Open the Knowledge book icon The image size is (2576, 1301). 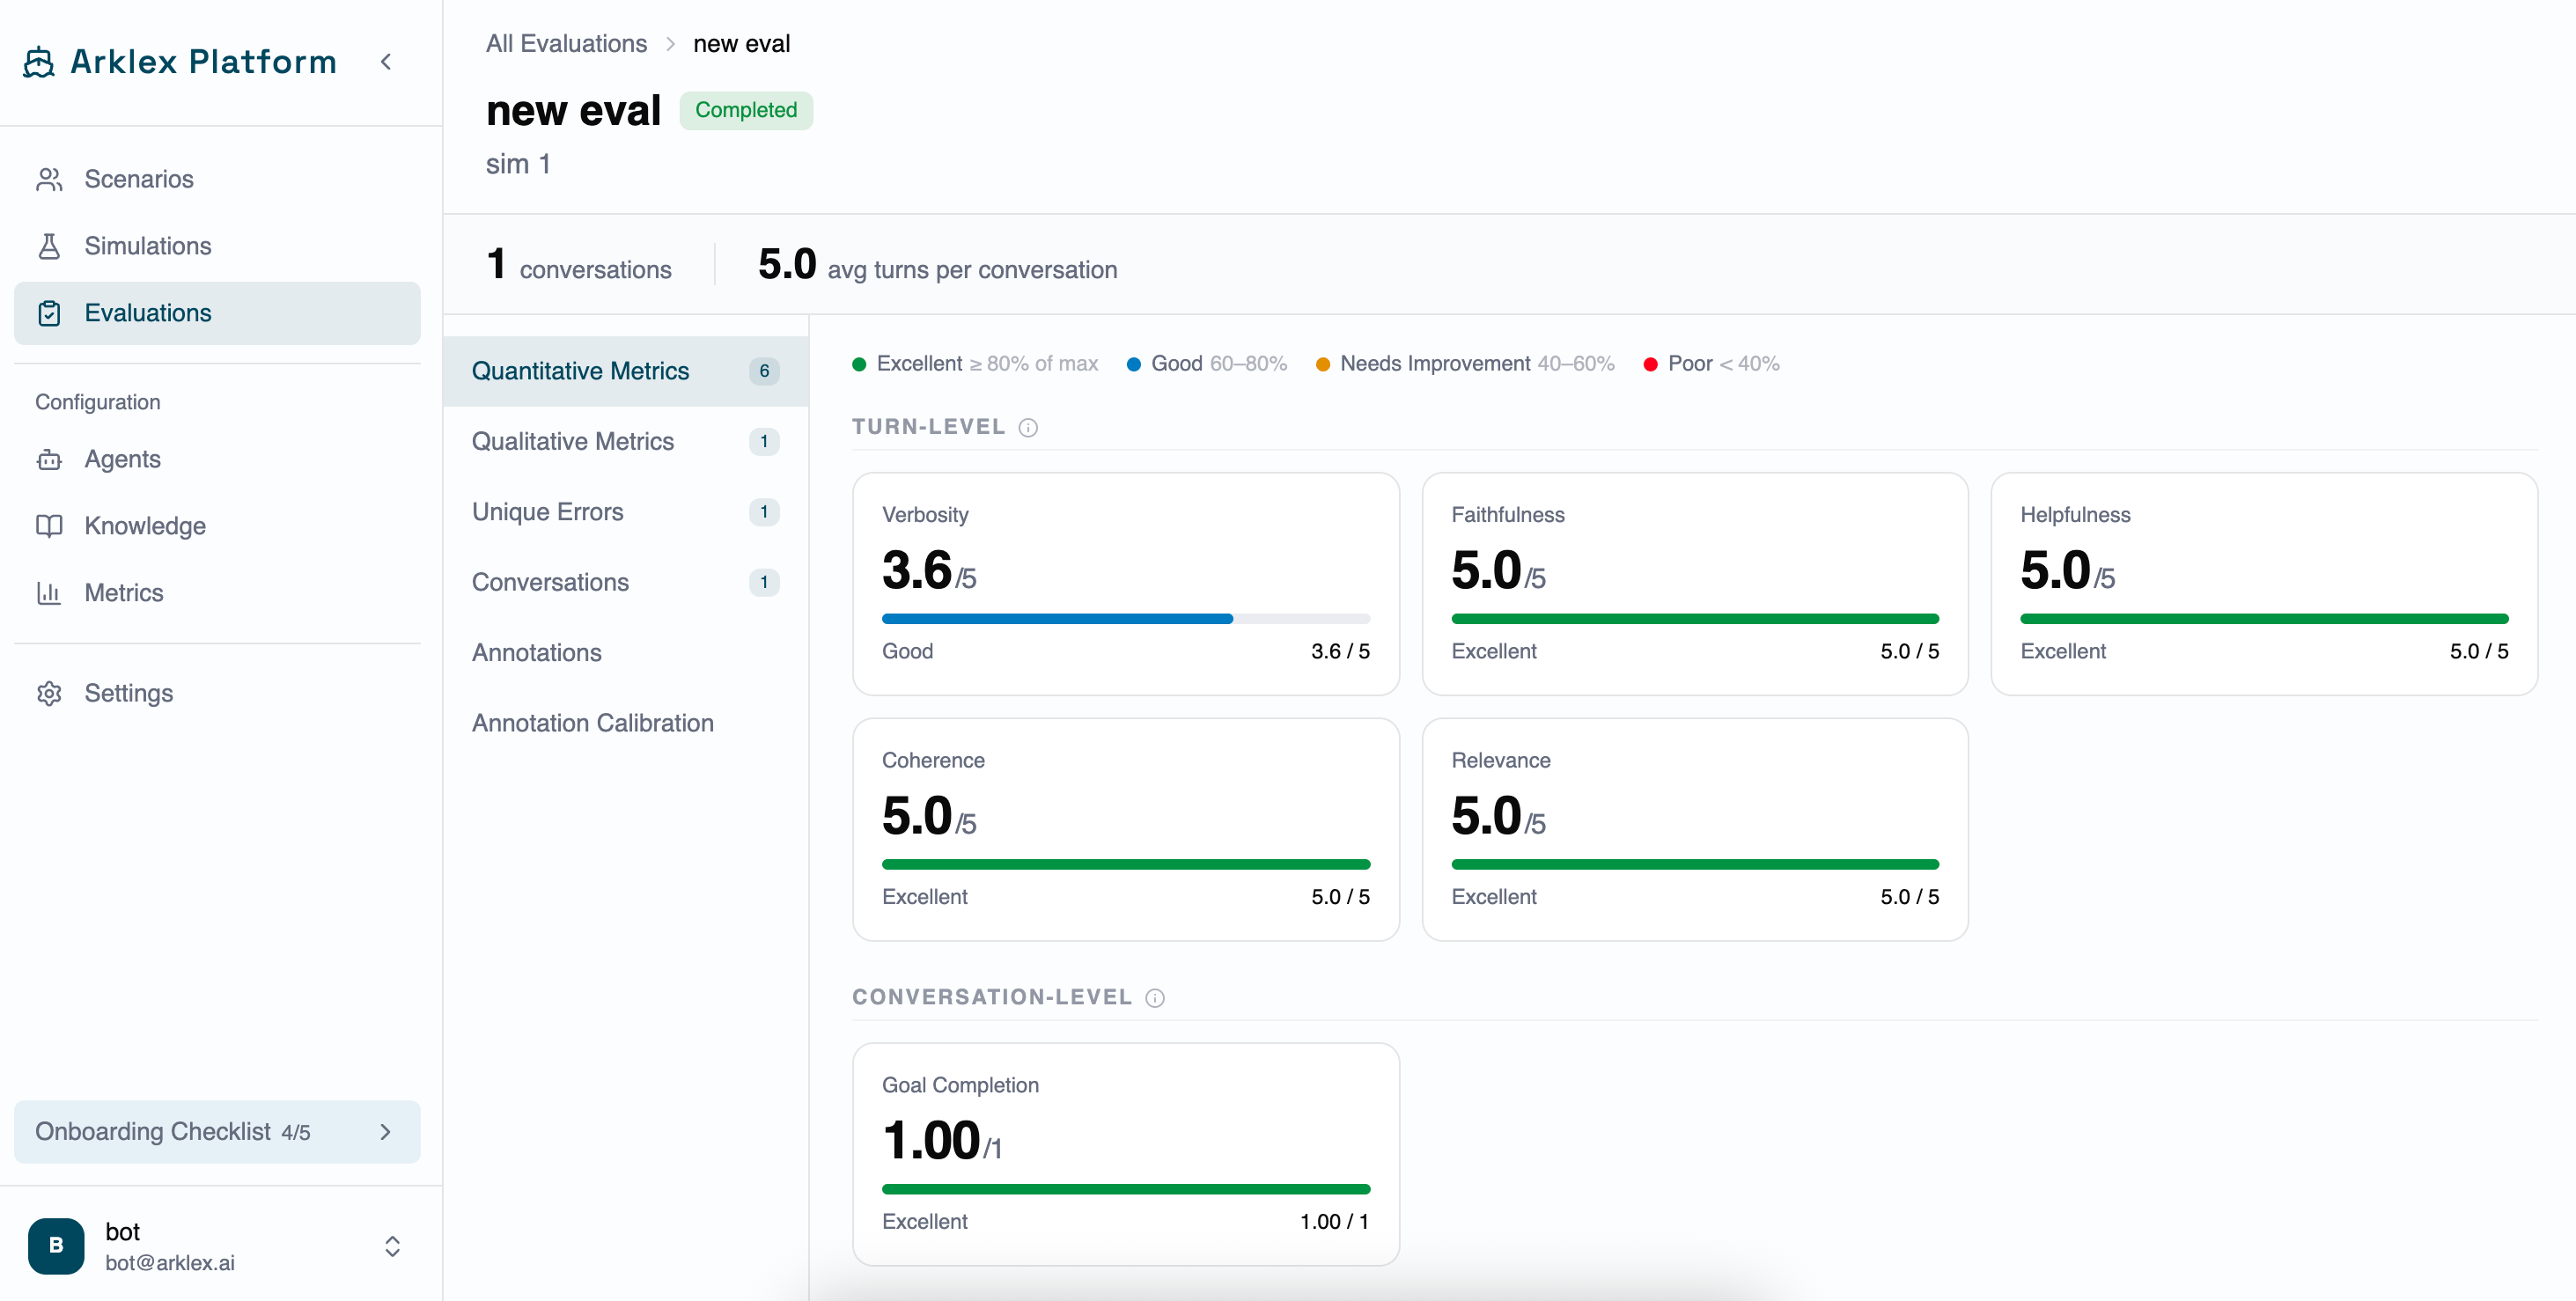pyautogui.click(x=49, y=526)
